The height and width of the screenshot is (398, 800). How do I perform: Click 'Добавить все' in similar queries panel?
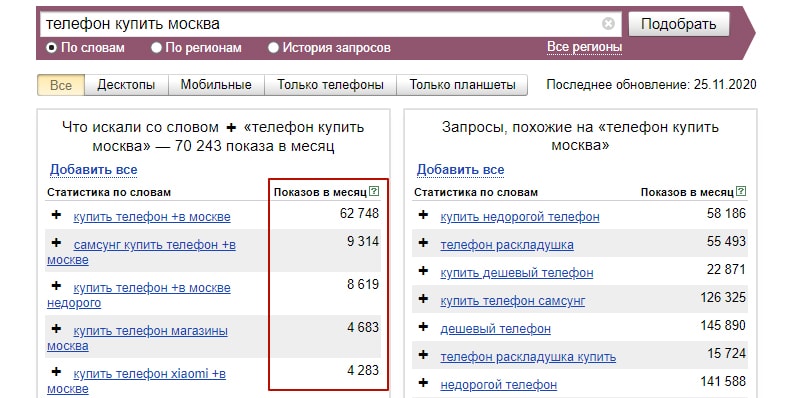pyautogui.click(x=460, y=169)
